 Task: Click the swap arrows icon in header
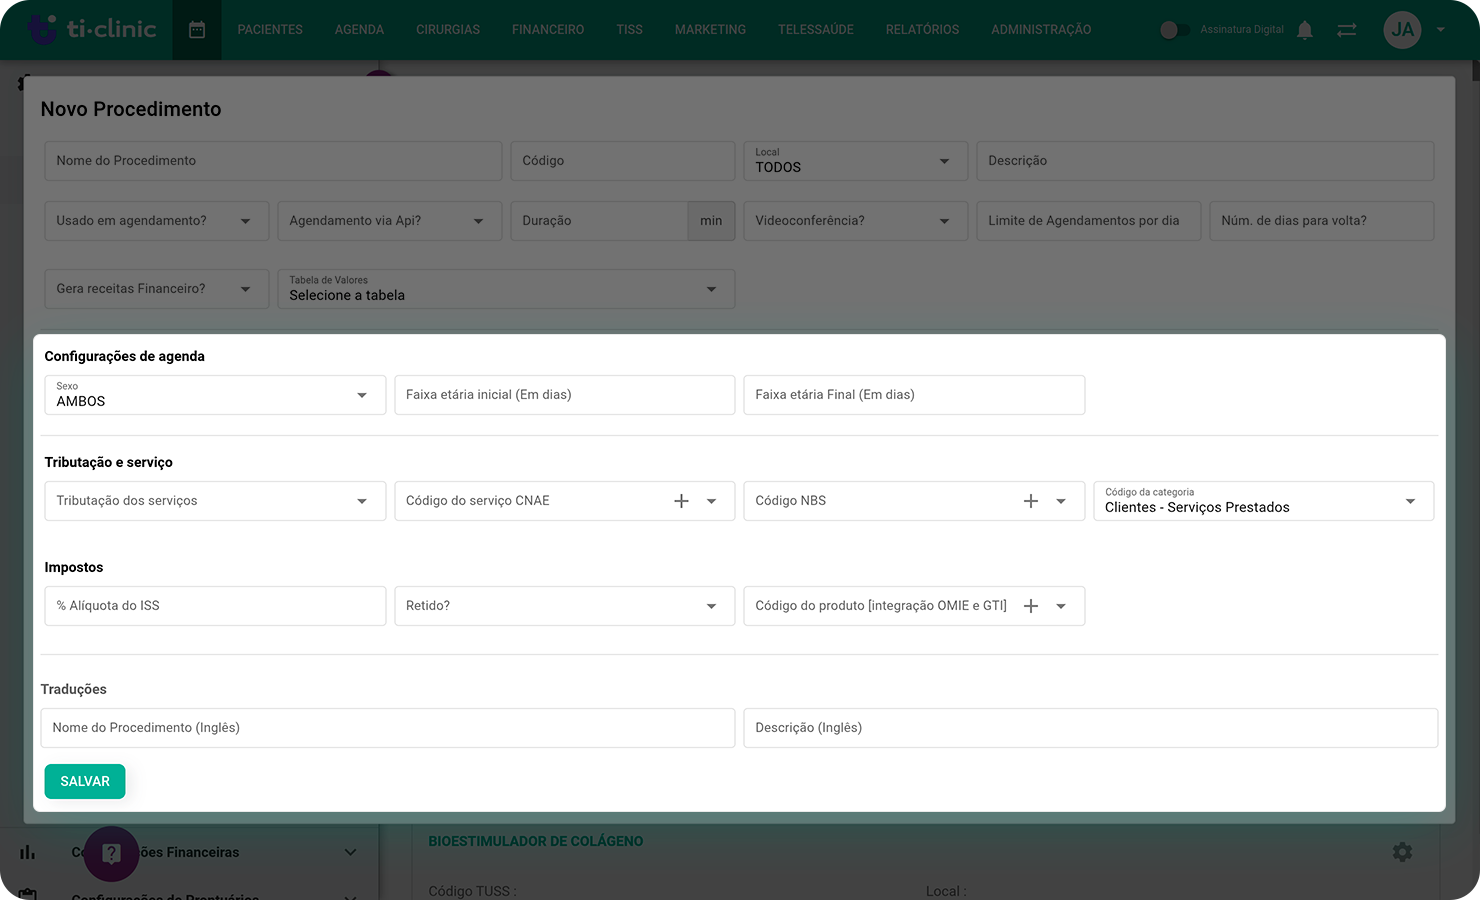pyautogui.click(x=1347, y=30)
